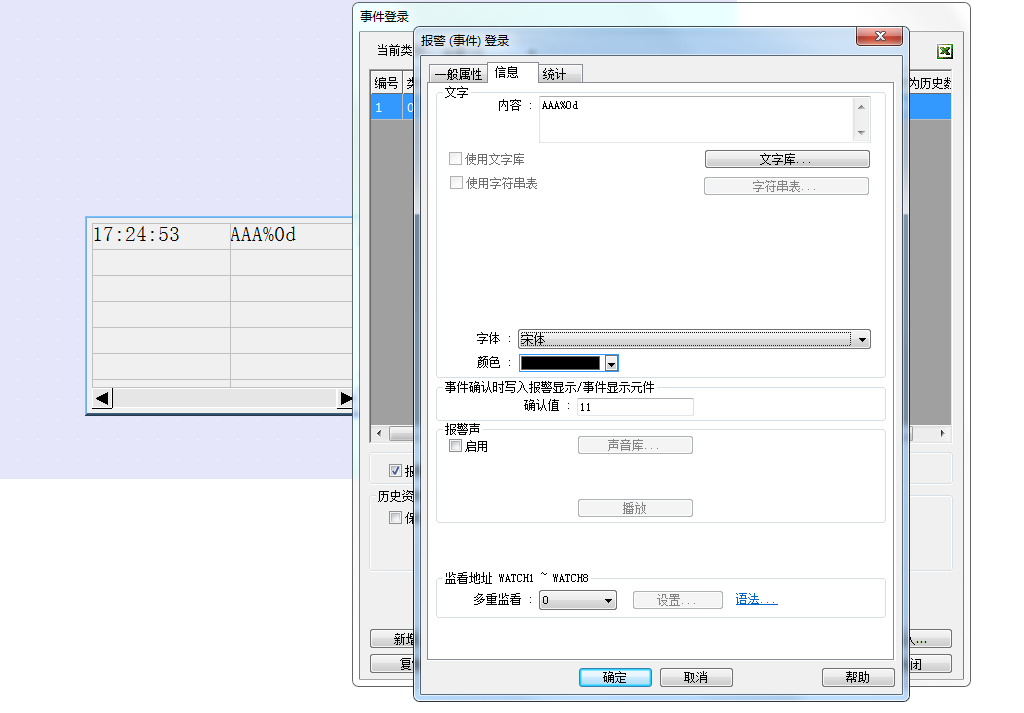1024x713 pixels.
Task: Open the 字体 font dropdown
Action: click(x=862, y=340)
